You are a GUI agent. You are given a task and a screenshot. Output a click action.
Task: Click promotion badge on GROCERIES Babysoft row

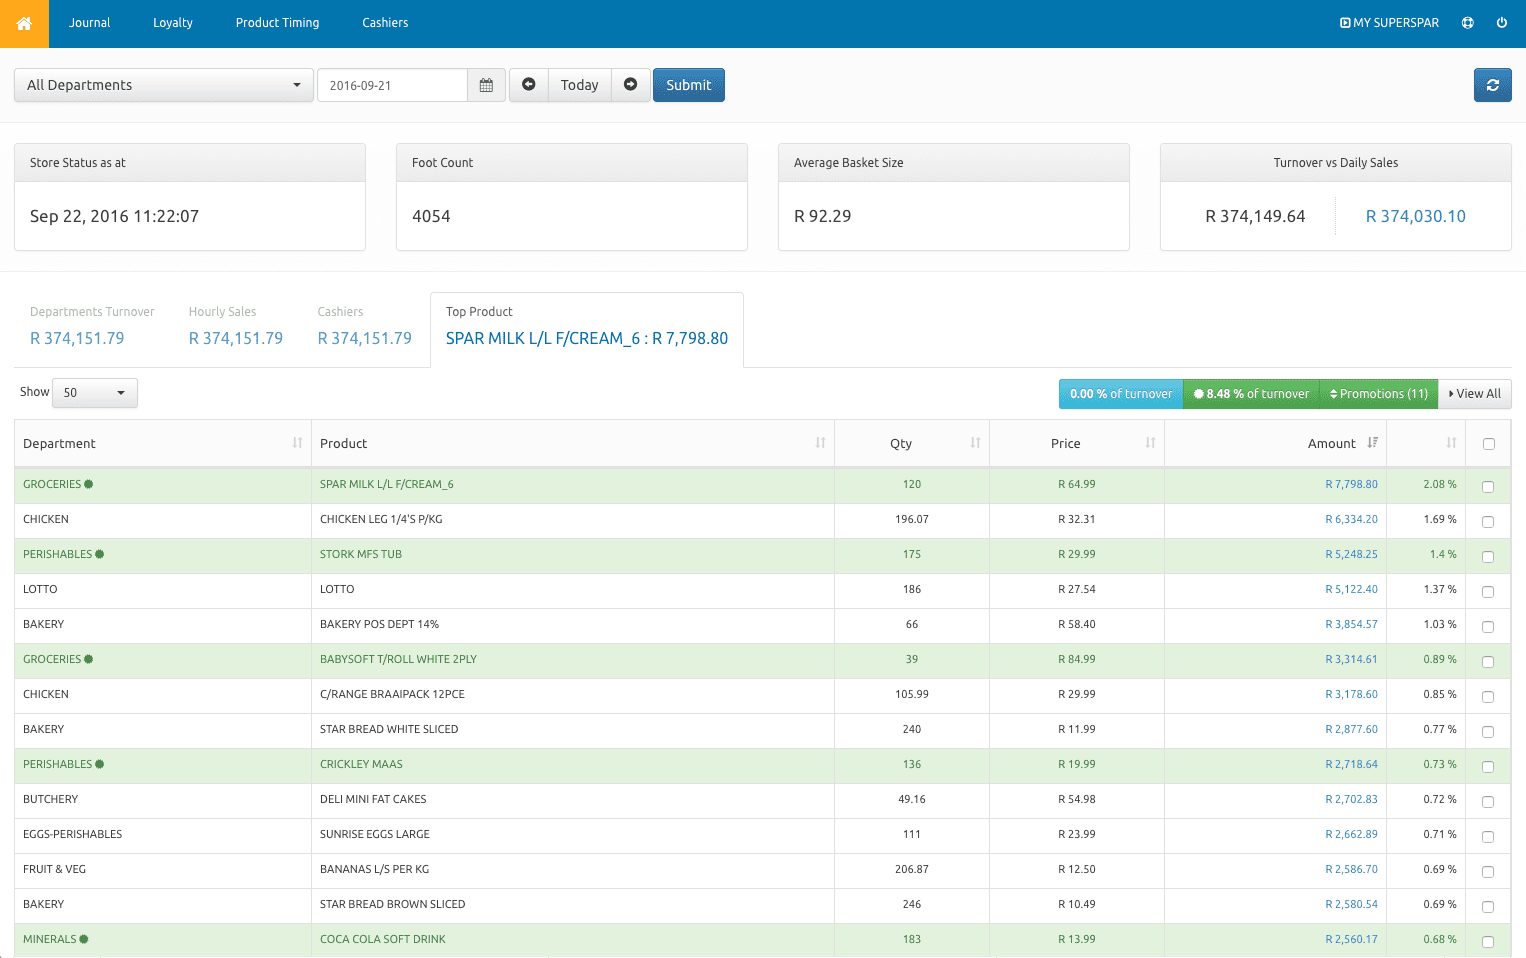tap(88, 659)
